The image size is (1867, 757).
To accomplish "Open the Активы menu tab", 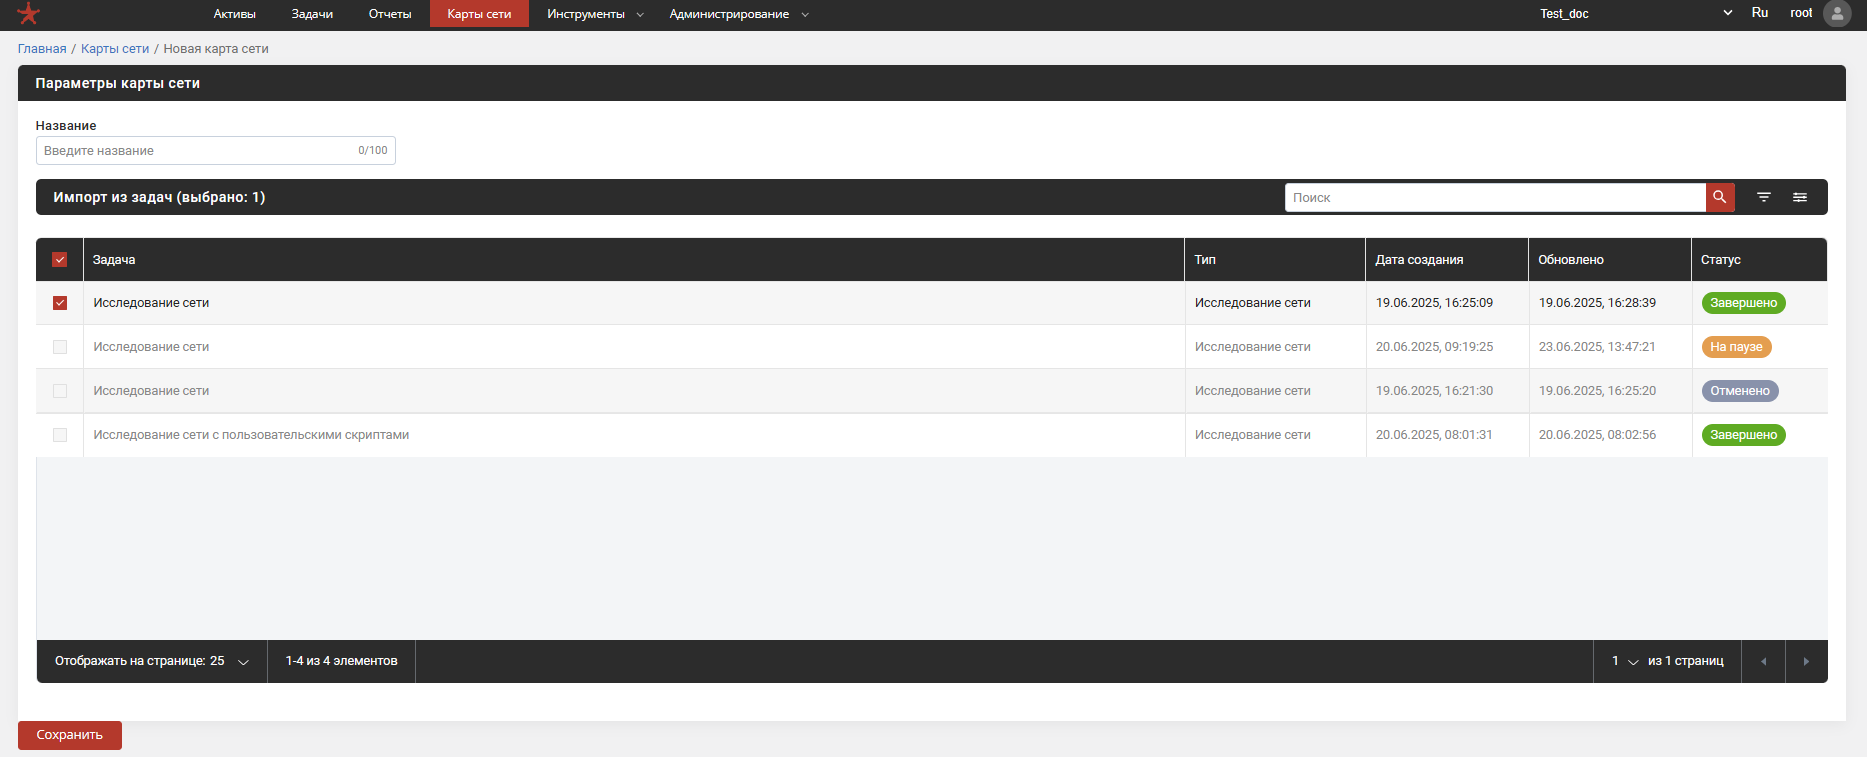I will click(234, 14).
